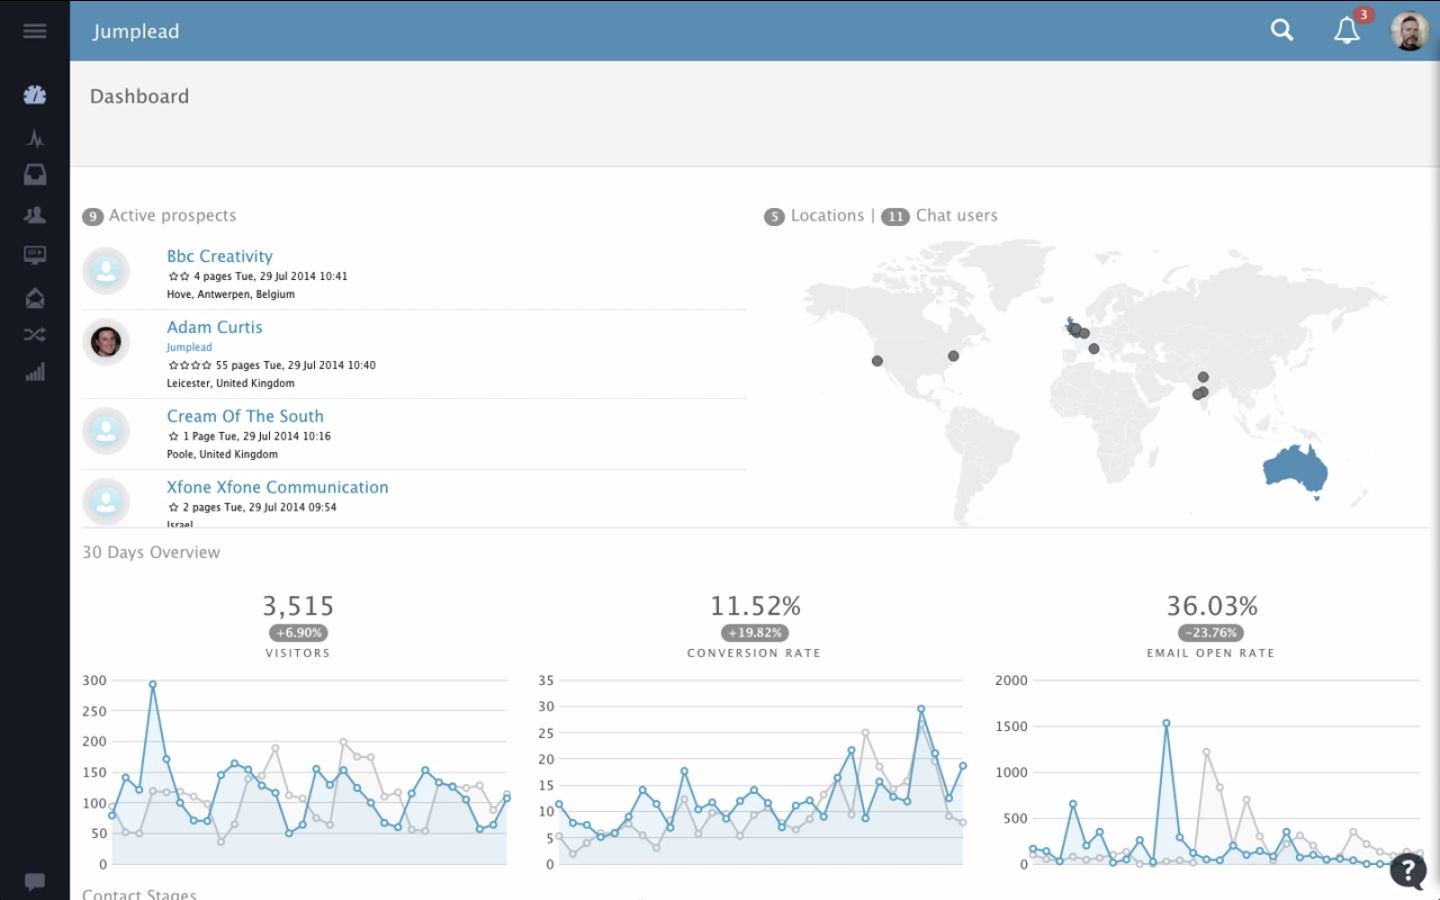
Task: Open Adam Curtis prospect profile
Action: pos(214,327)
